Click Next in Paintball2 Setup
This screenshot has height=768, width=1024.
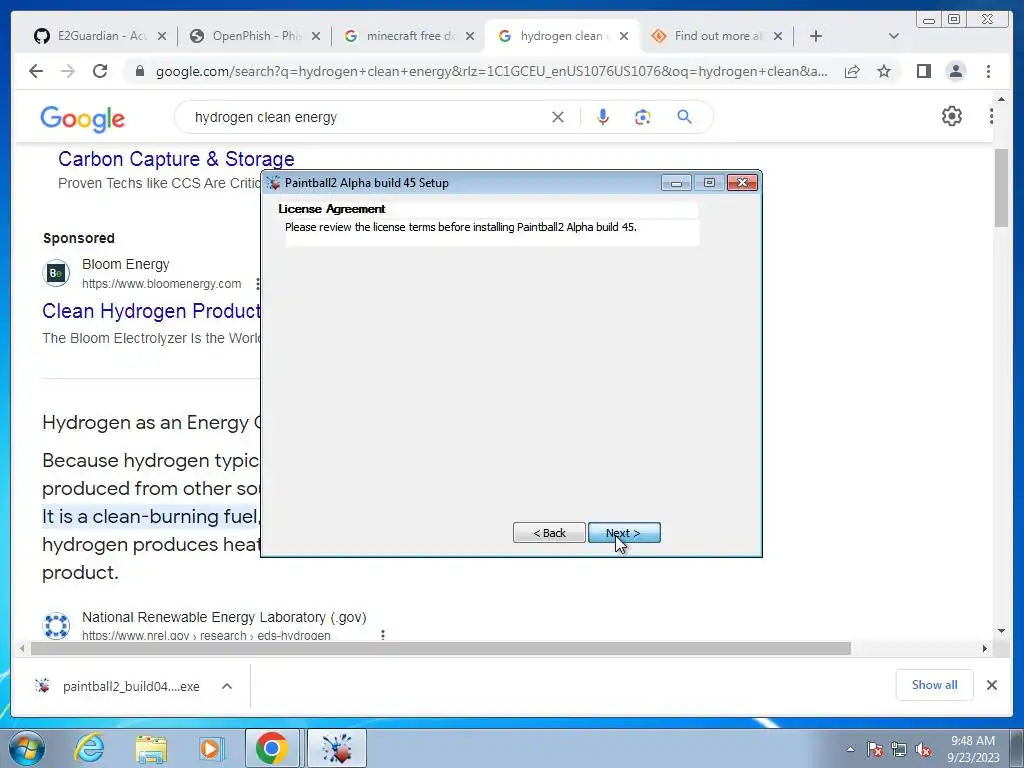[x=624, y=533]
